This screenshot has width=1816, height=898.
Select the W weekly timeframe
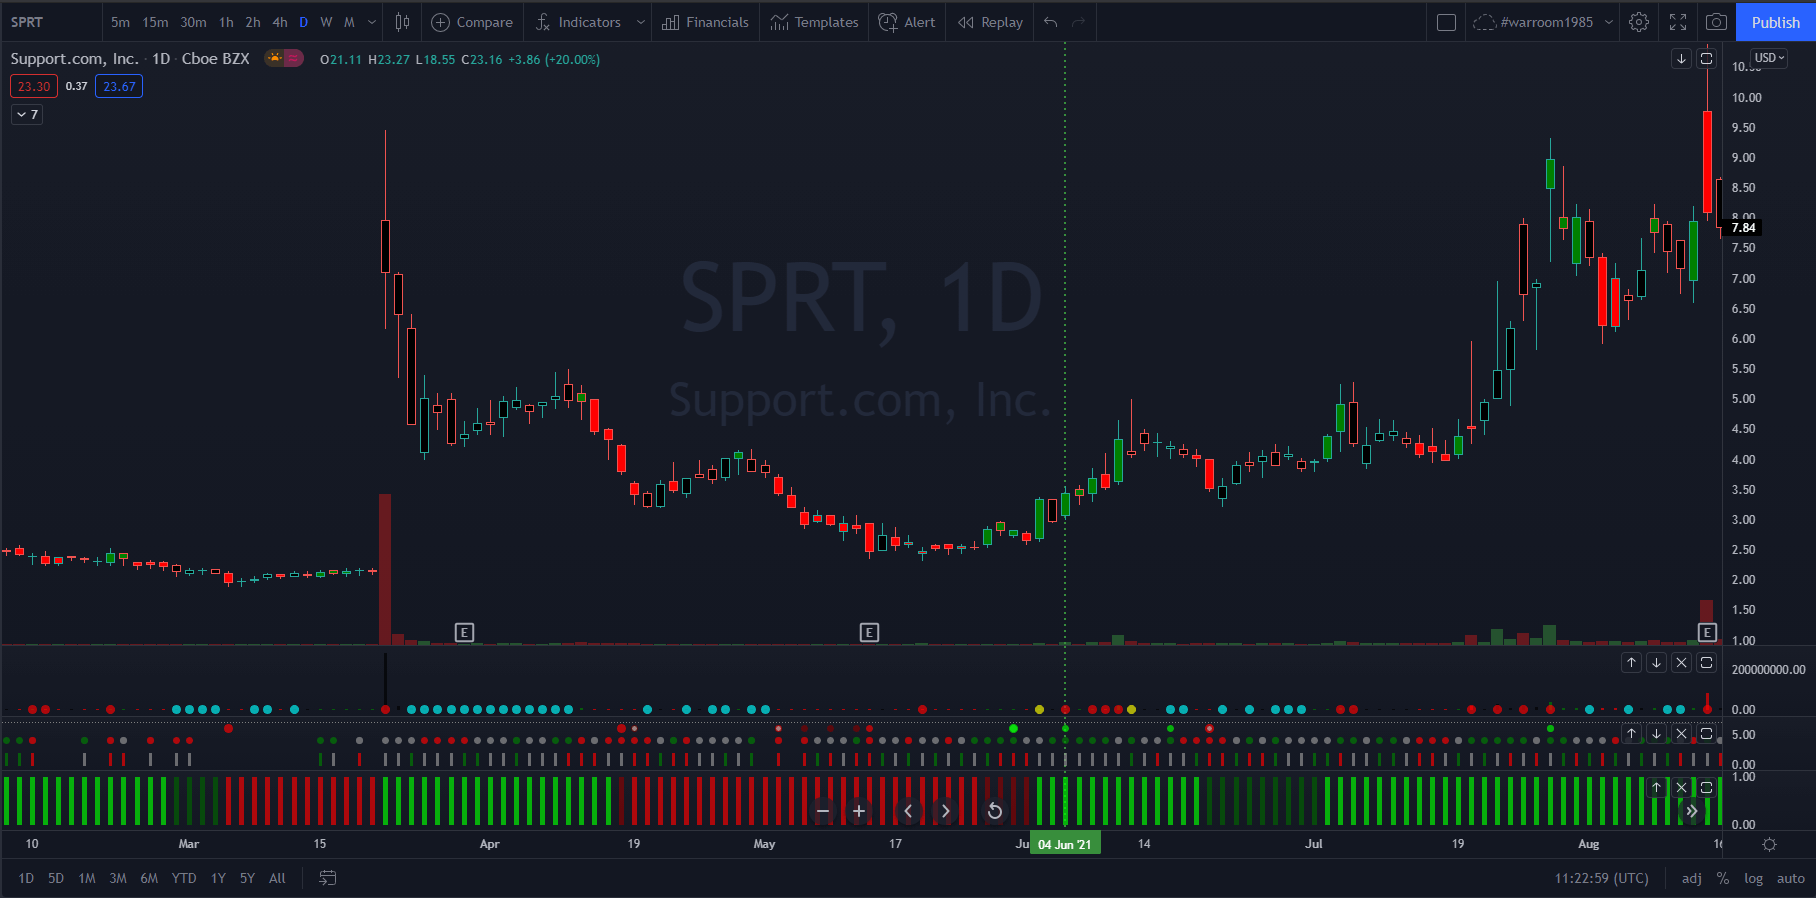pos(326,22)
